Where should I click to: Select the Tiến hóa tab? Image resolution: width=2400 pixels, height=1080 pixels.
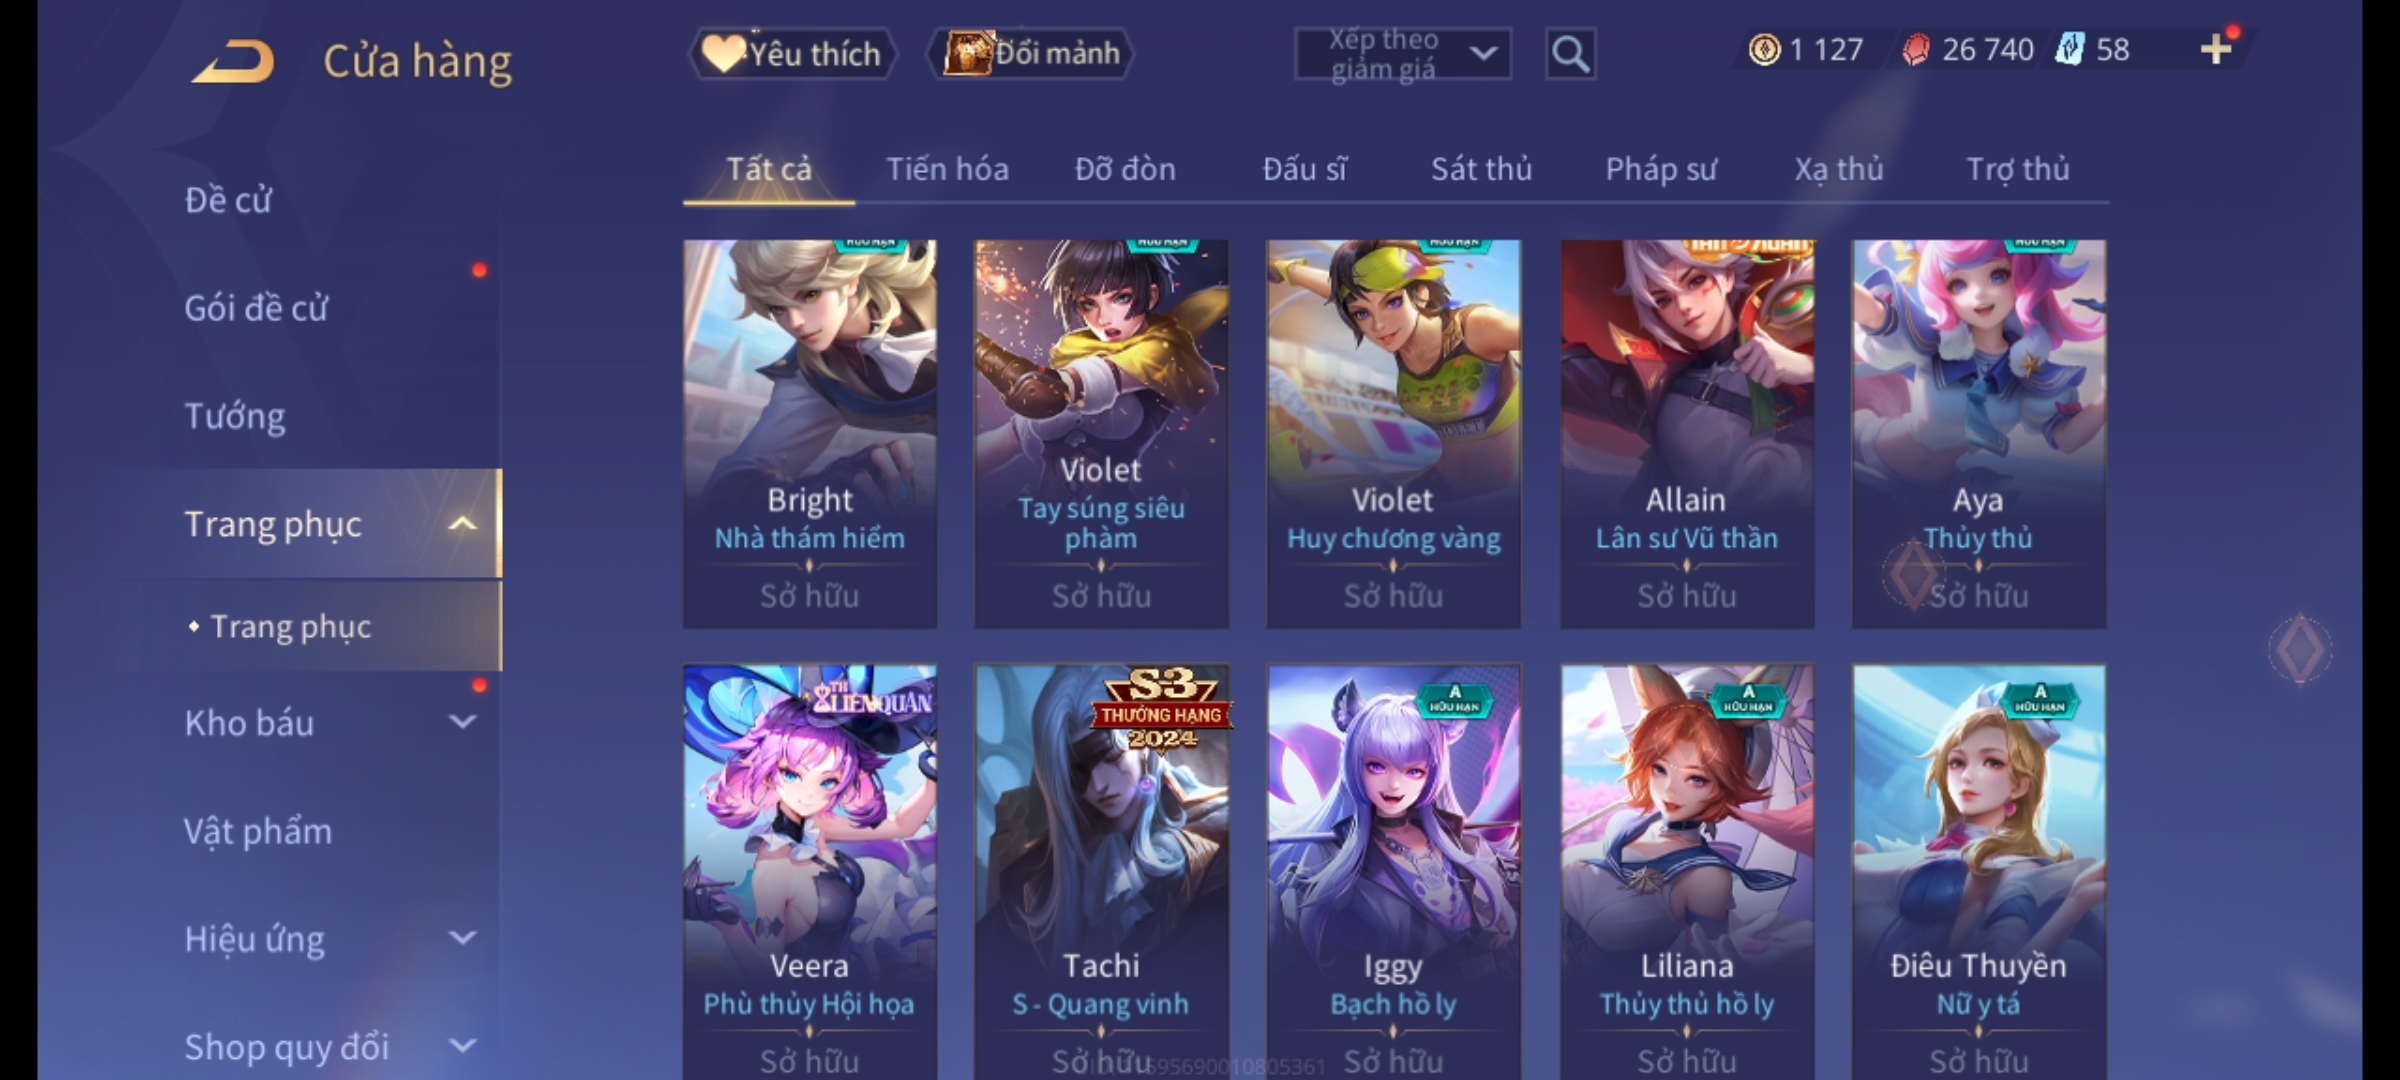pyautogui.click(x=947, y=169)
